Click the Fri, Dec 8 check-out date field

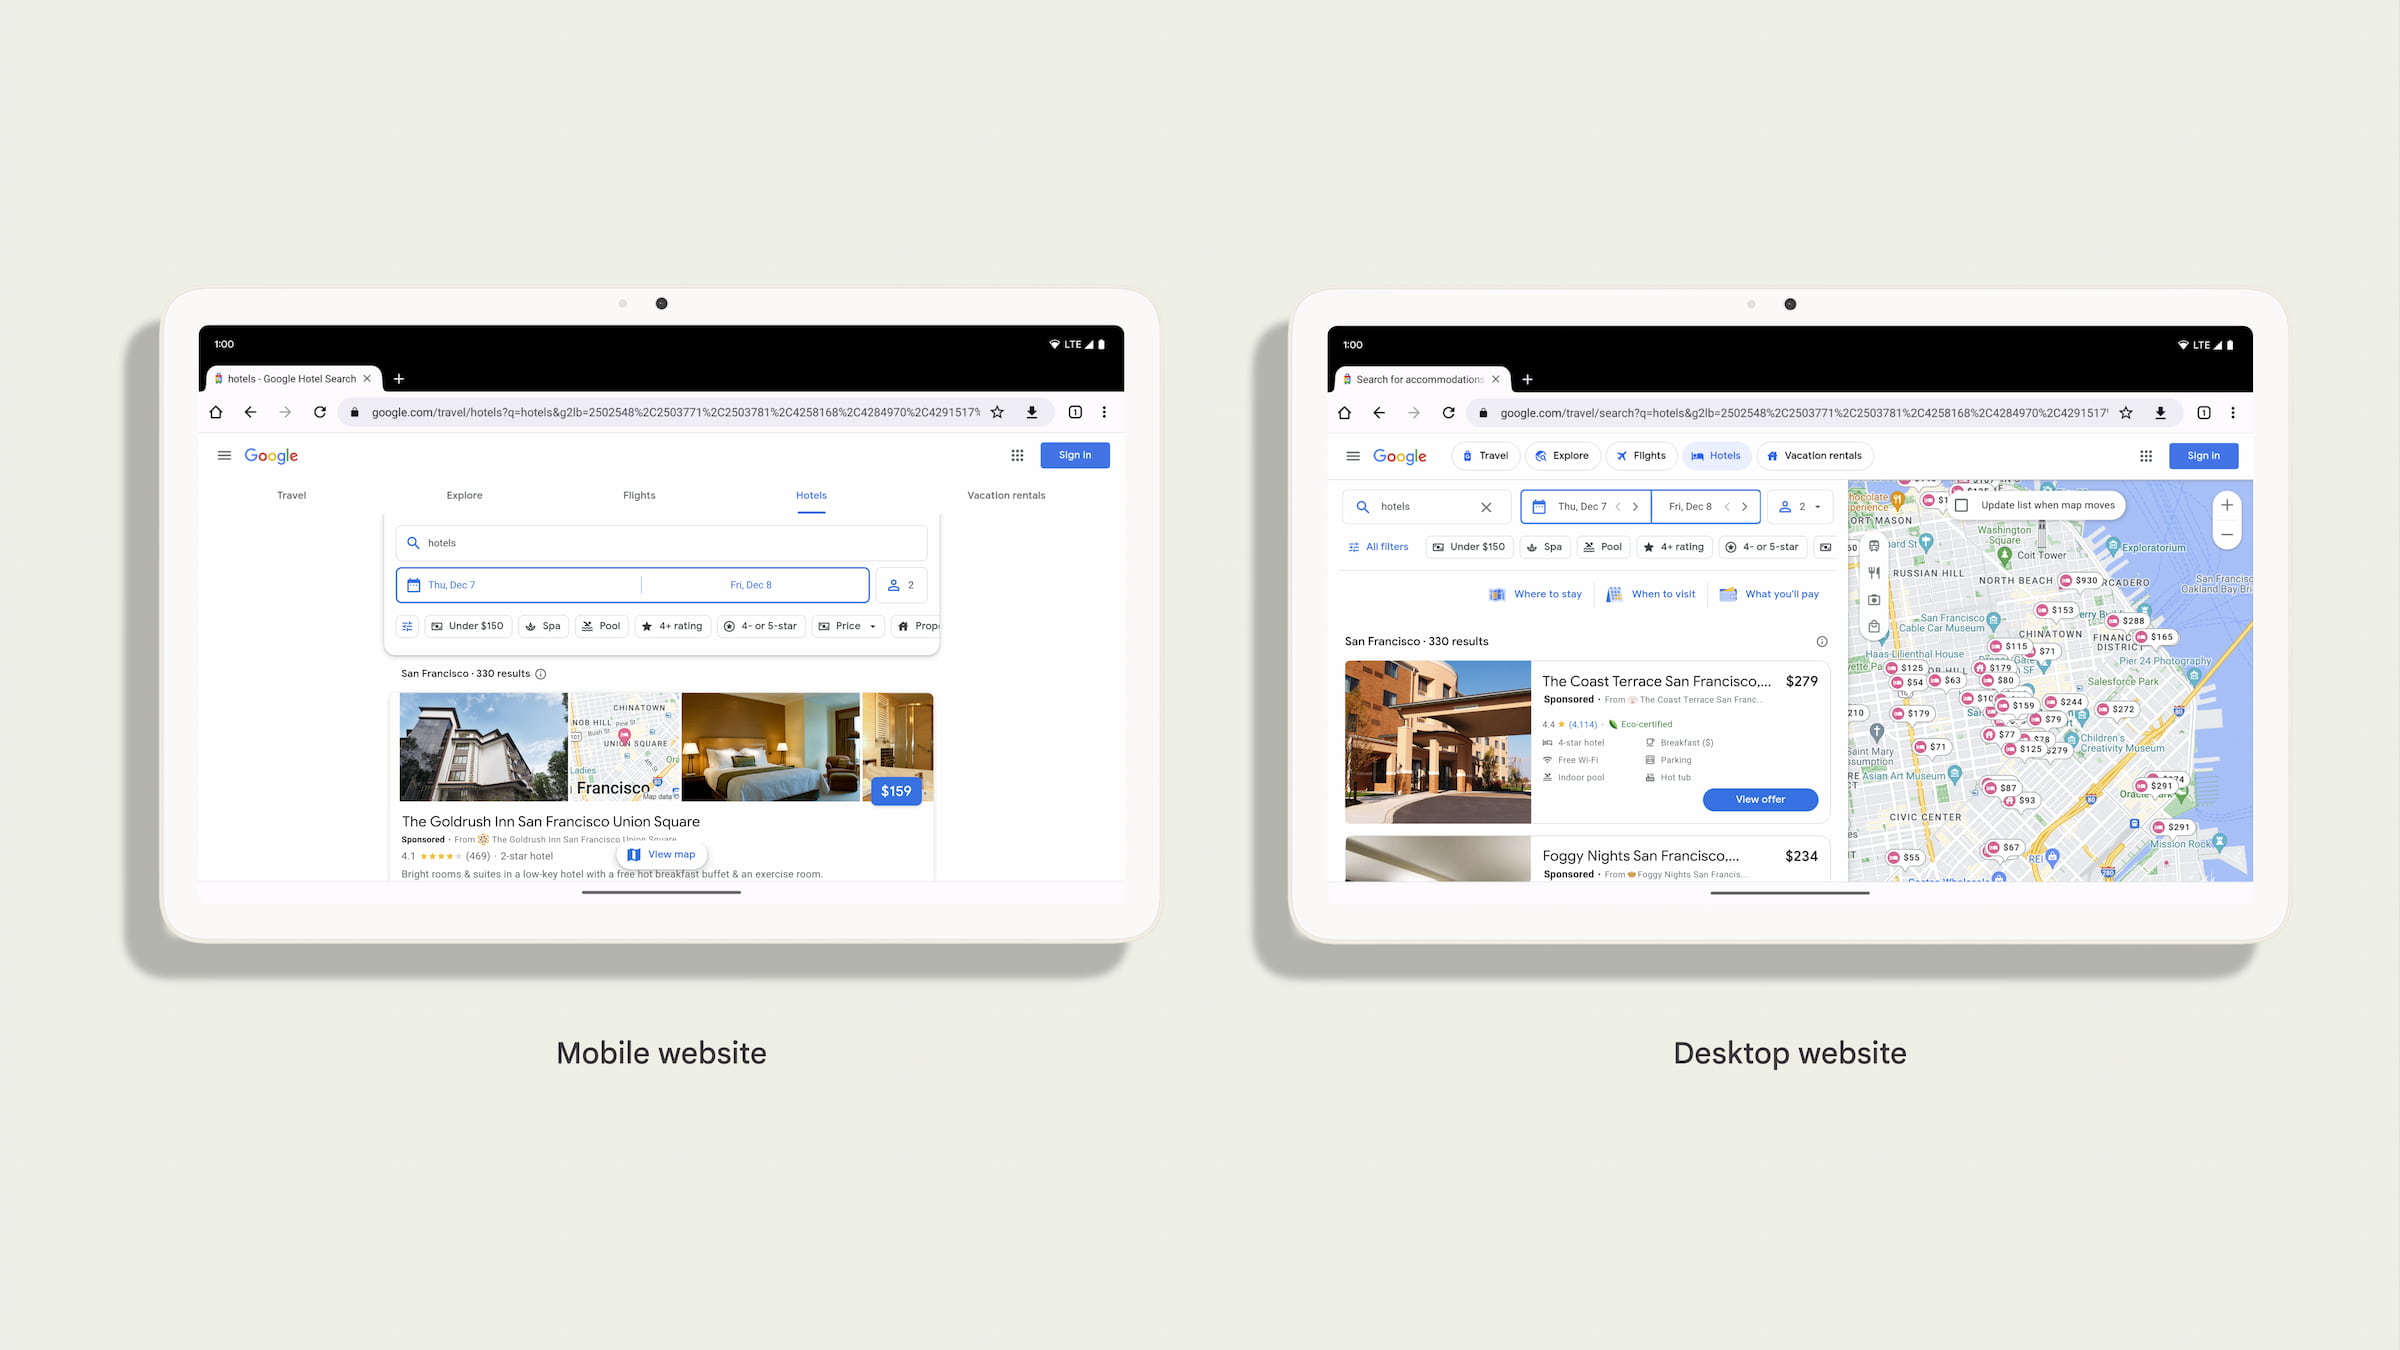point(750,585)
